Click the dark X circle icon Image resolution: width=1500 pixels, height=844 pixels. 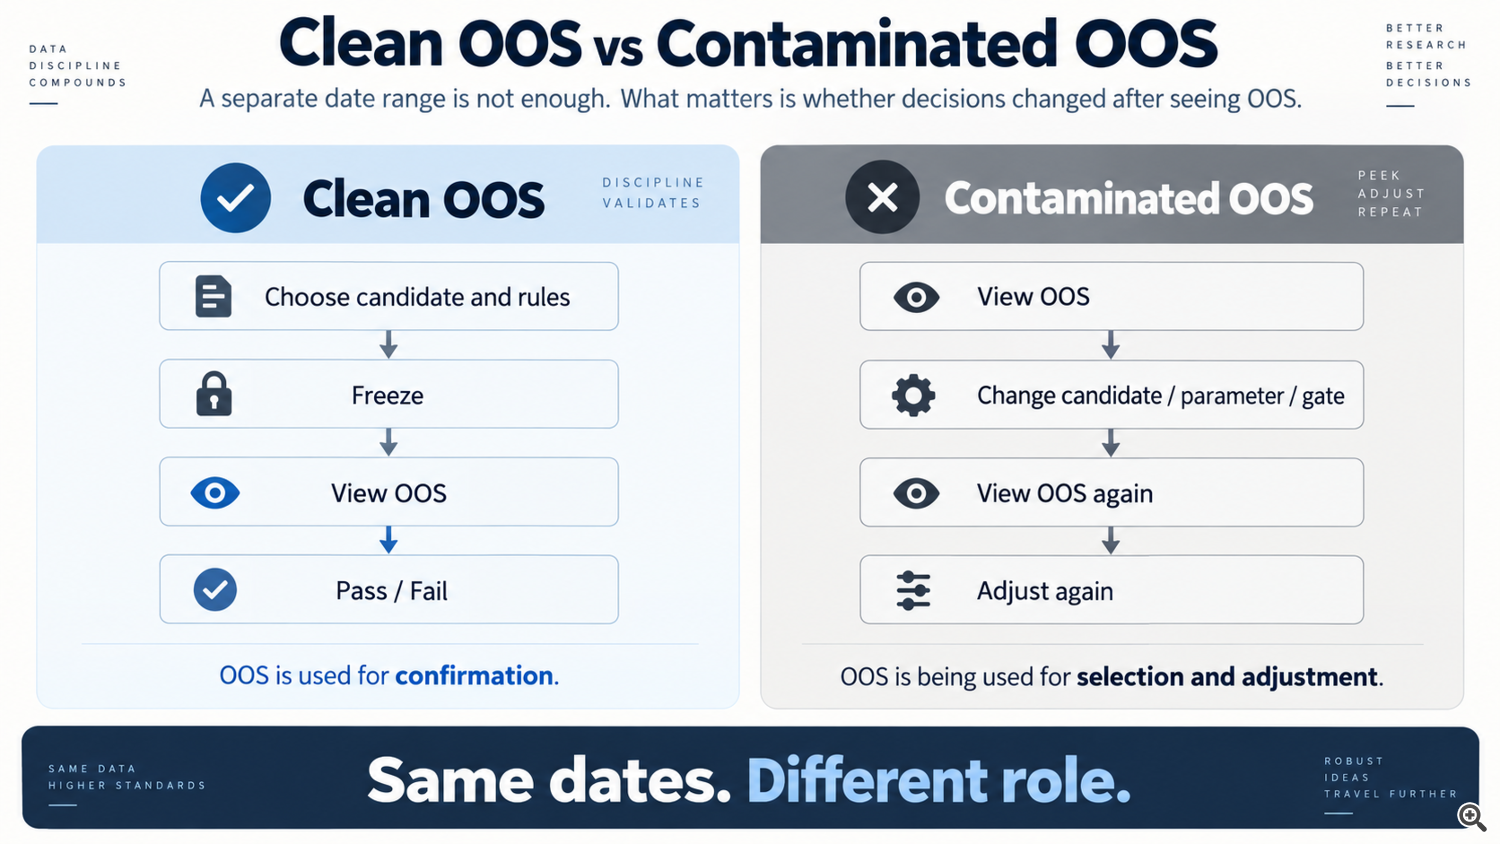point(882,197)
